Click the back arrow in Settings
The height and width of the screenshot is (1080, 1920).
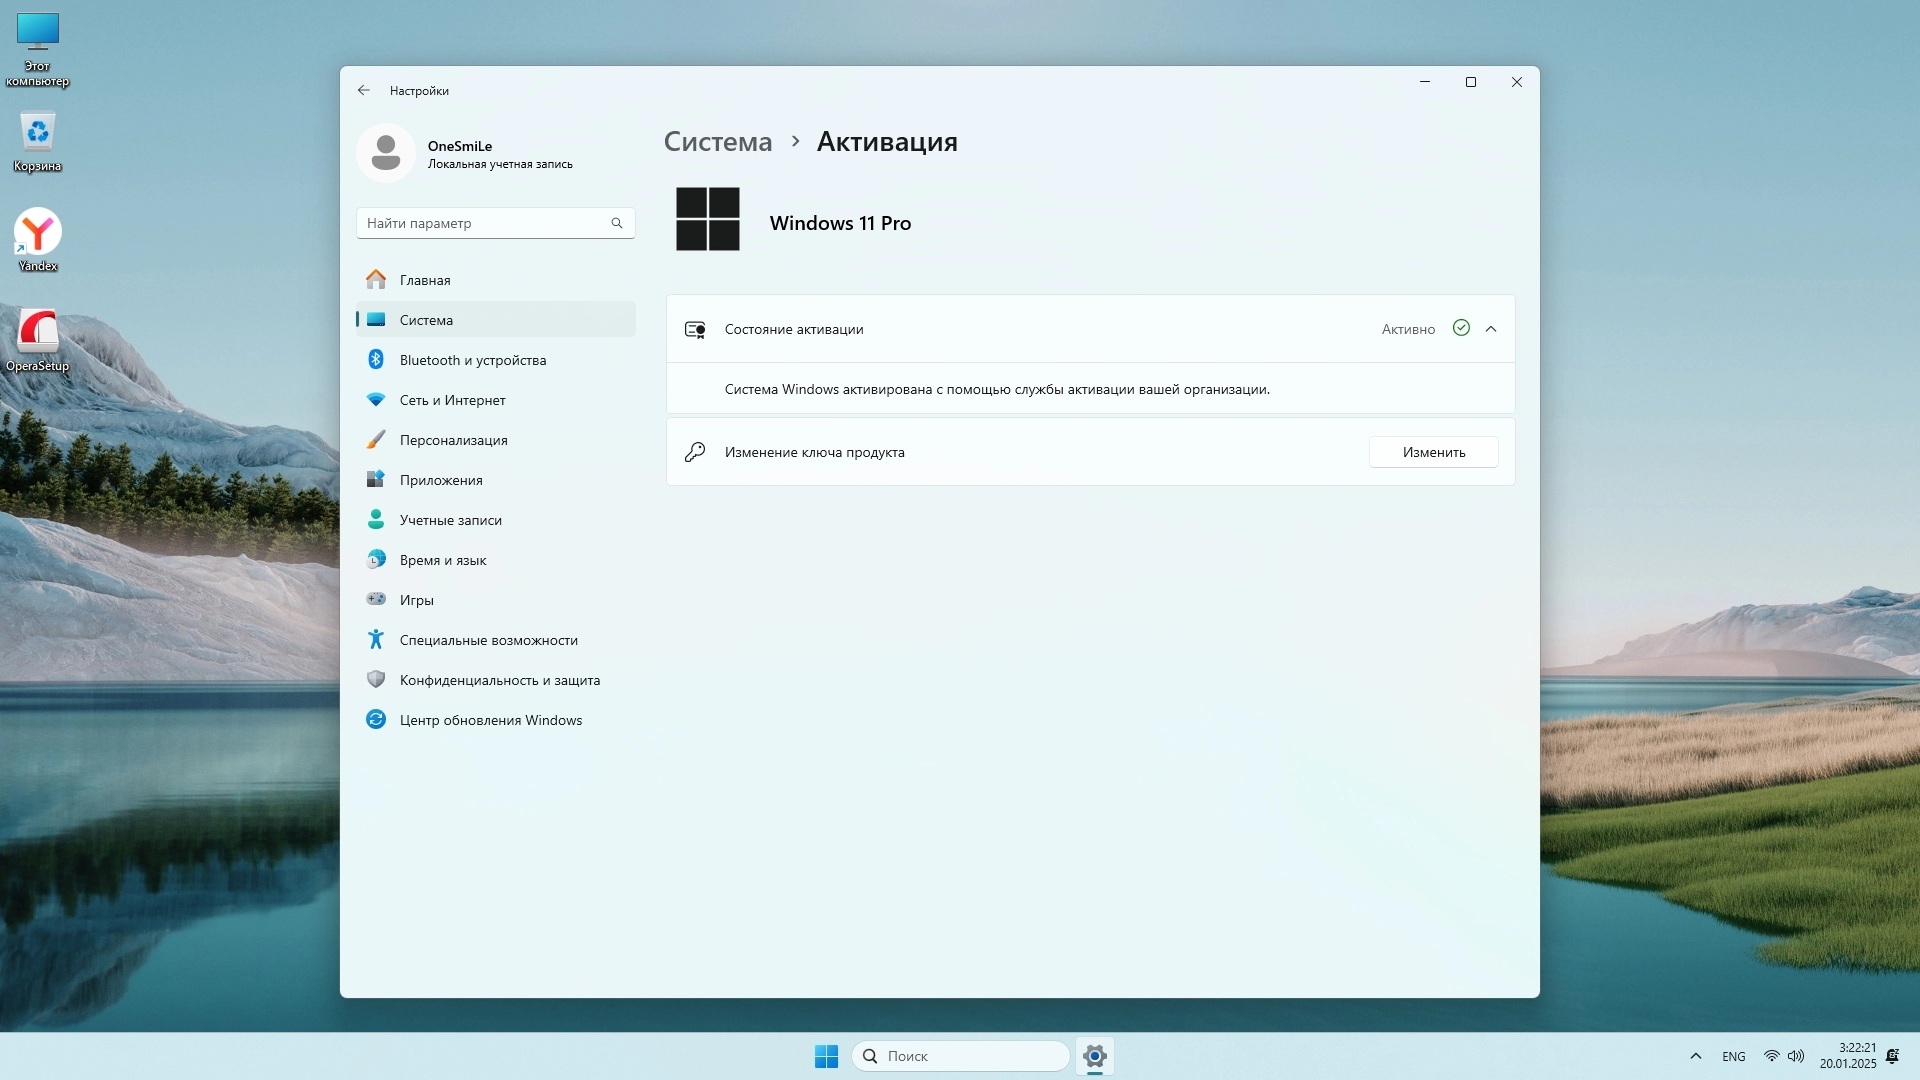363,90
